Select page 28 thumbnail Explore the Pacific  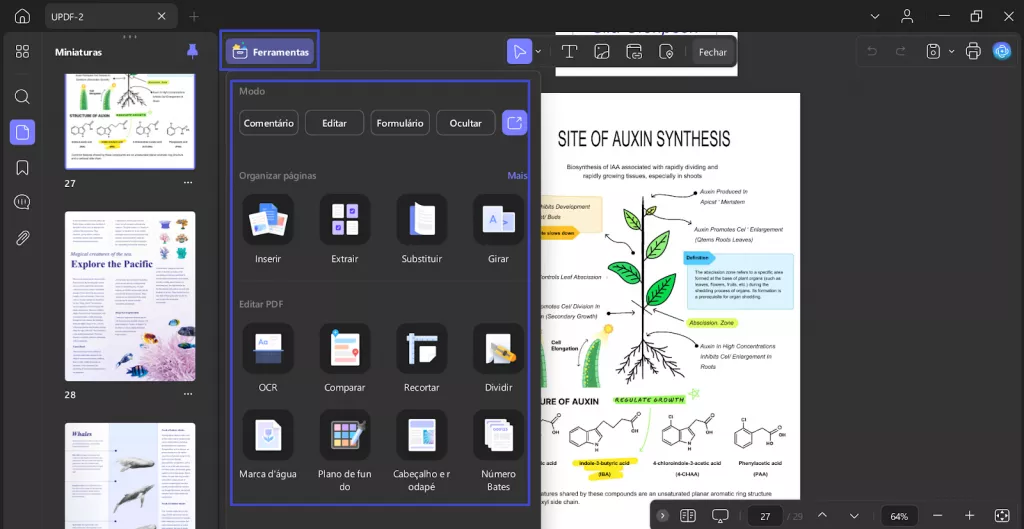(130, 296)
